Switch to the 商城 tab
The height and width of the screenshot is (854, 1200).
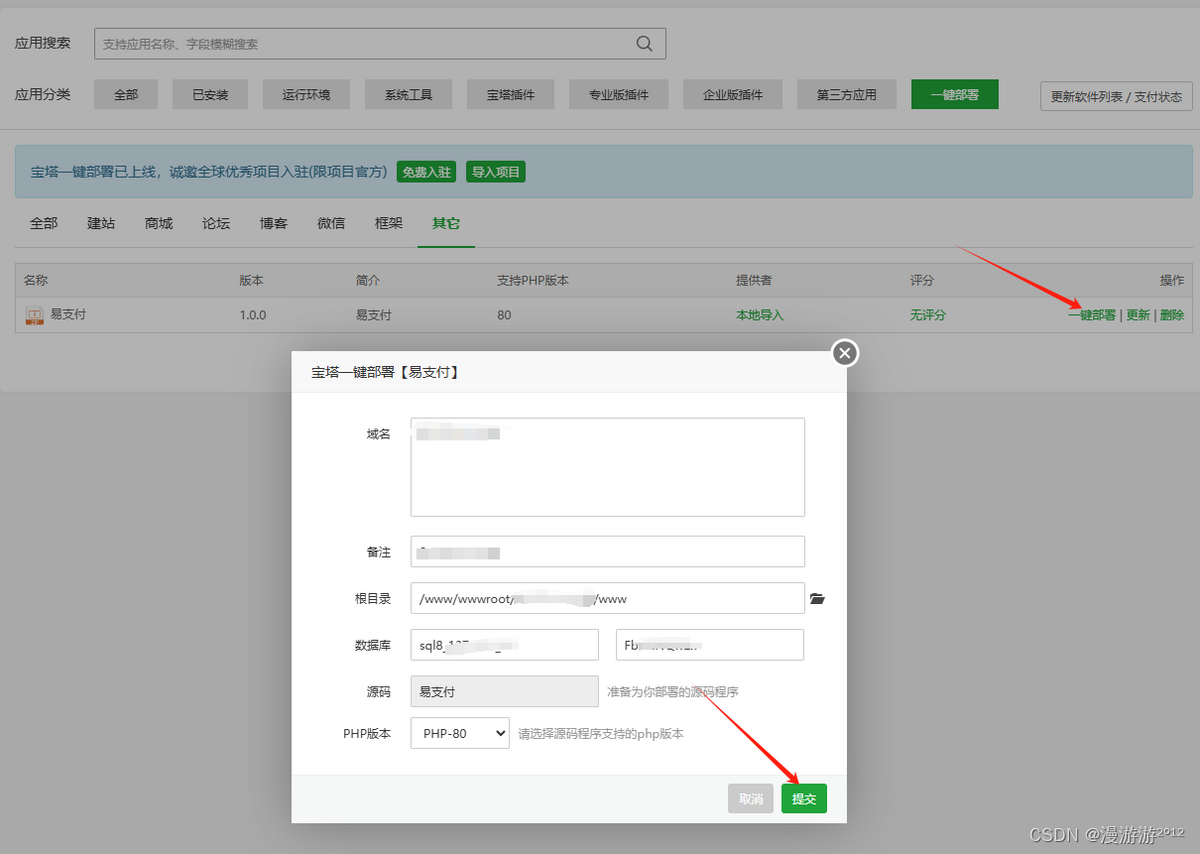tap(159, 223)
